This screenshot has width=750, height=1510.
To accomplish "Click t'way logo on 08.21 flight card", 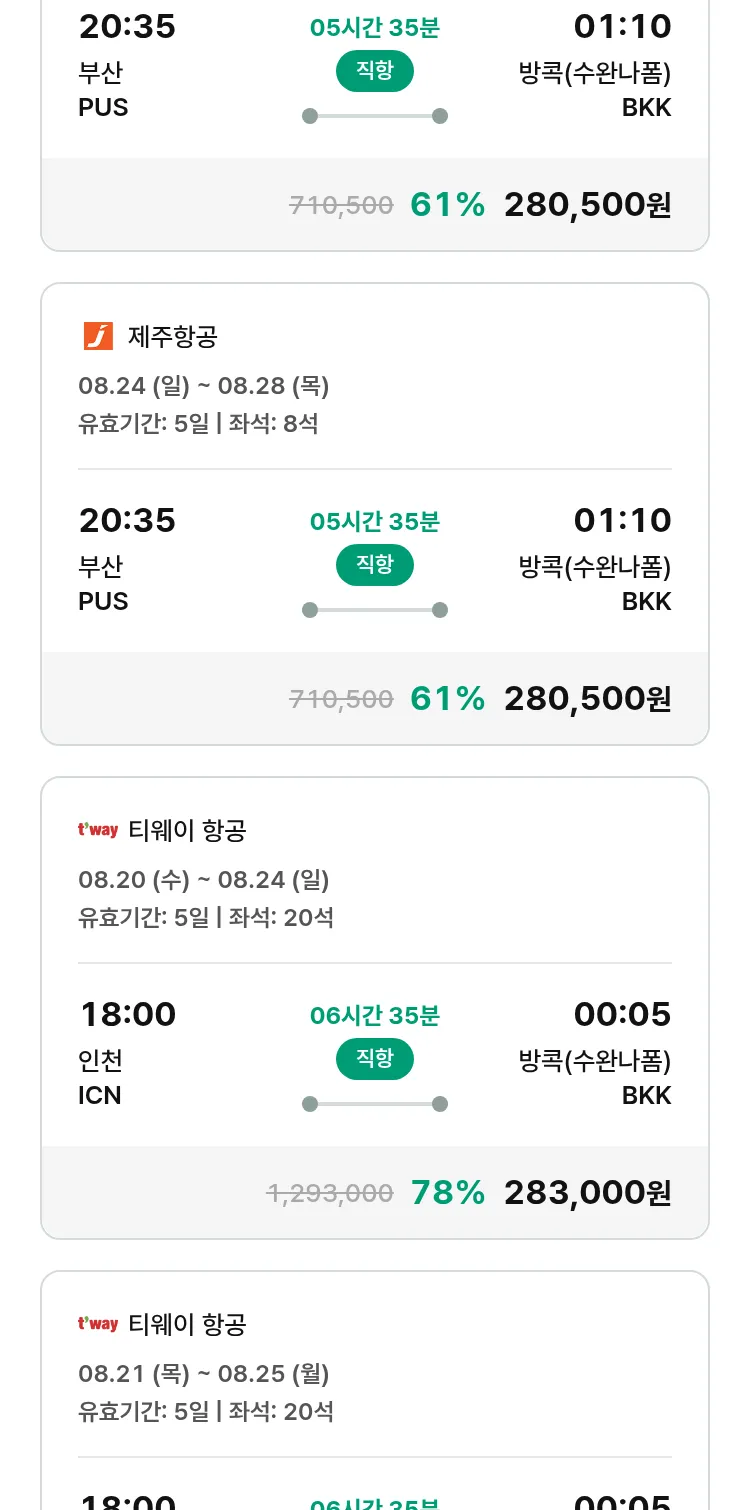I will click(x=98, y=1324).
